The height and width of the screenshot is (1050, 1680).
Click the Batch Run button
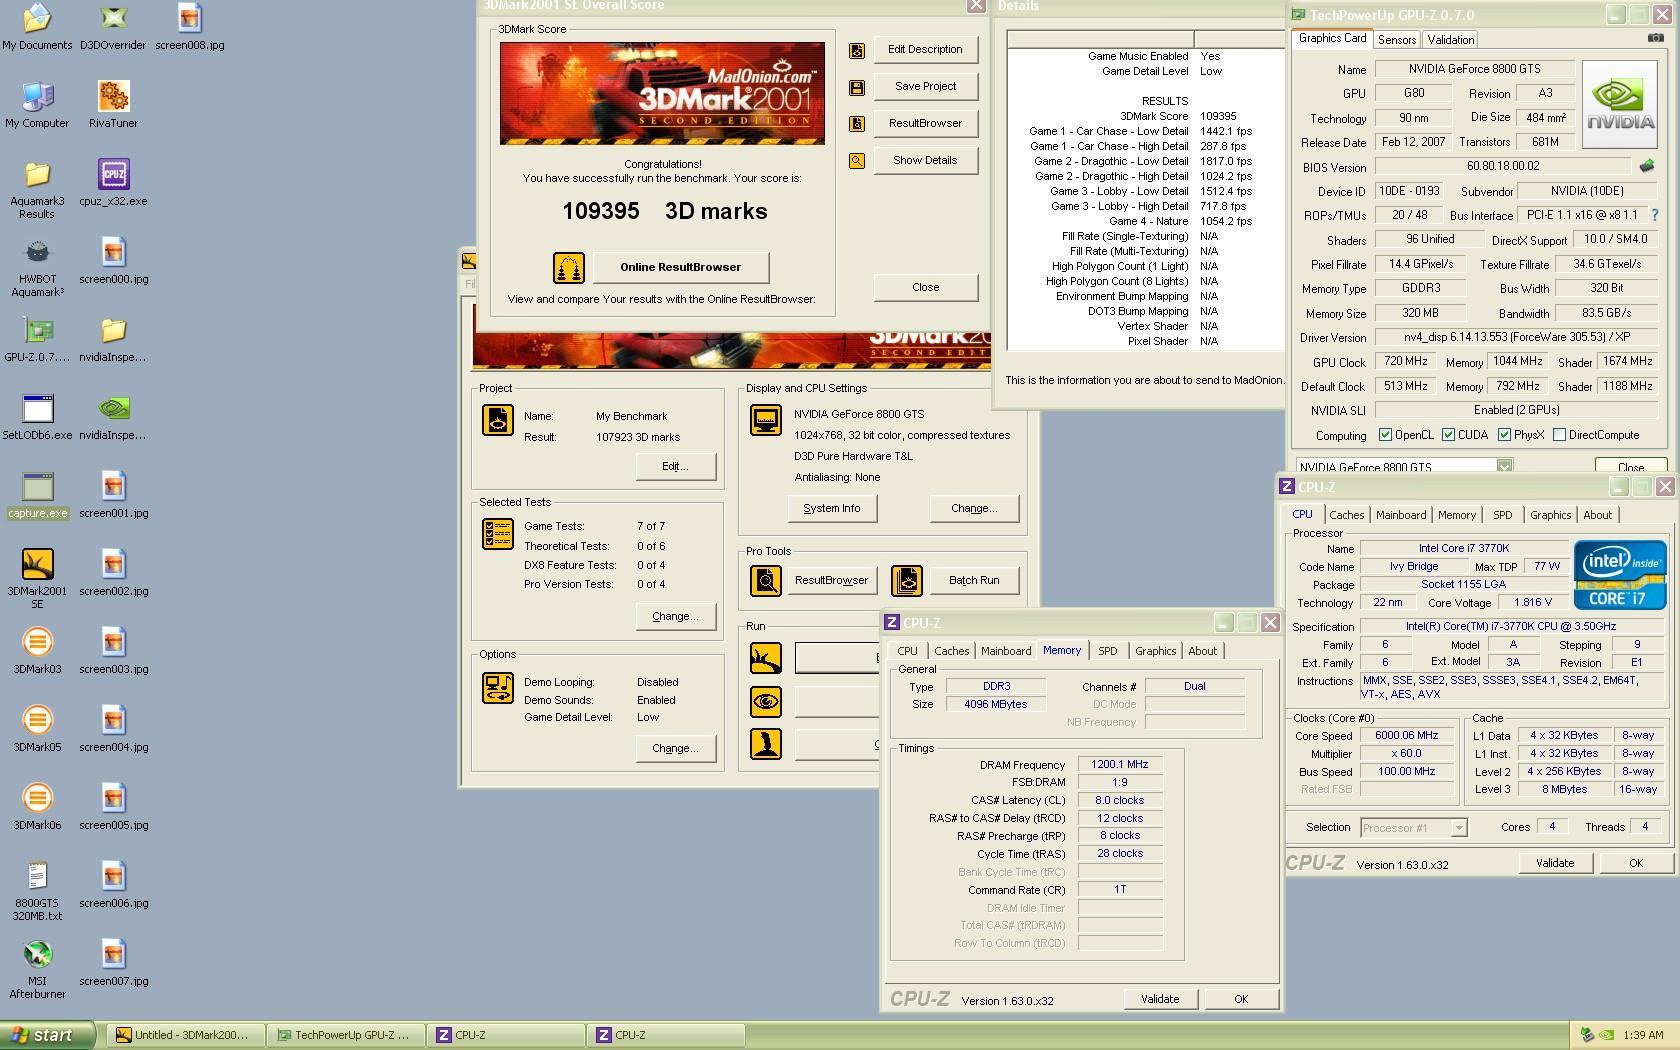pyautogui.click(x=974, y=580)
